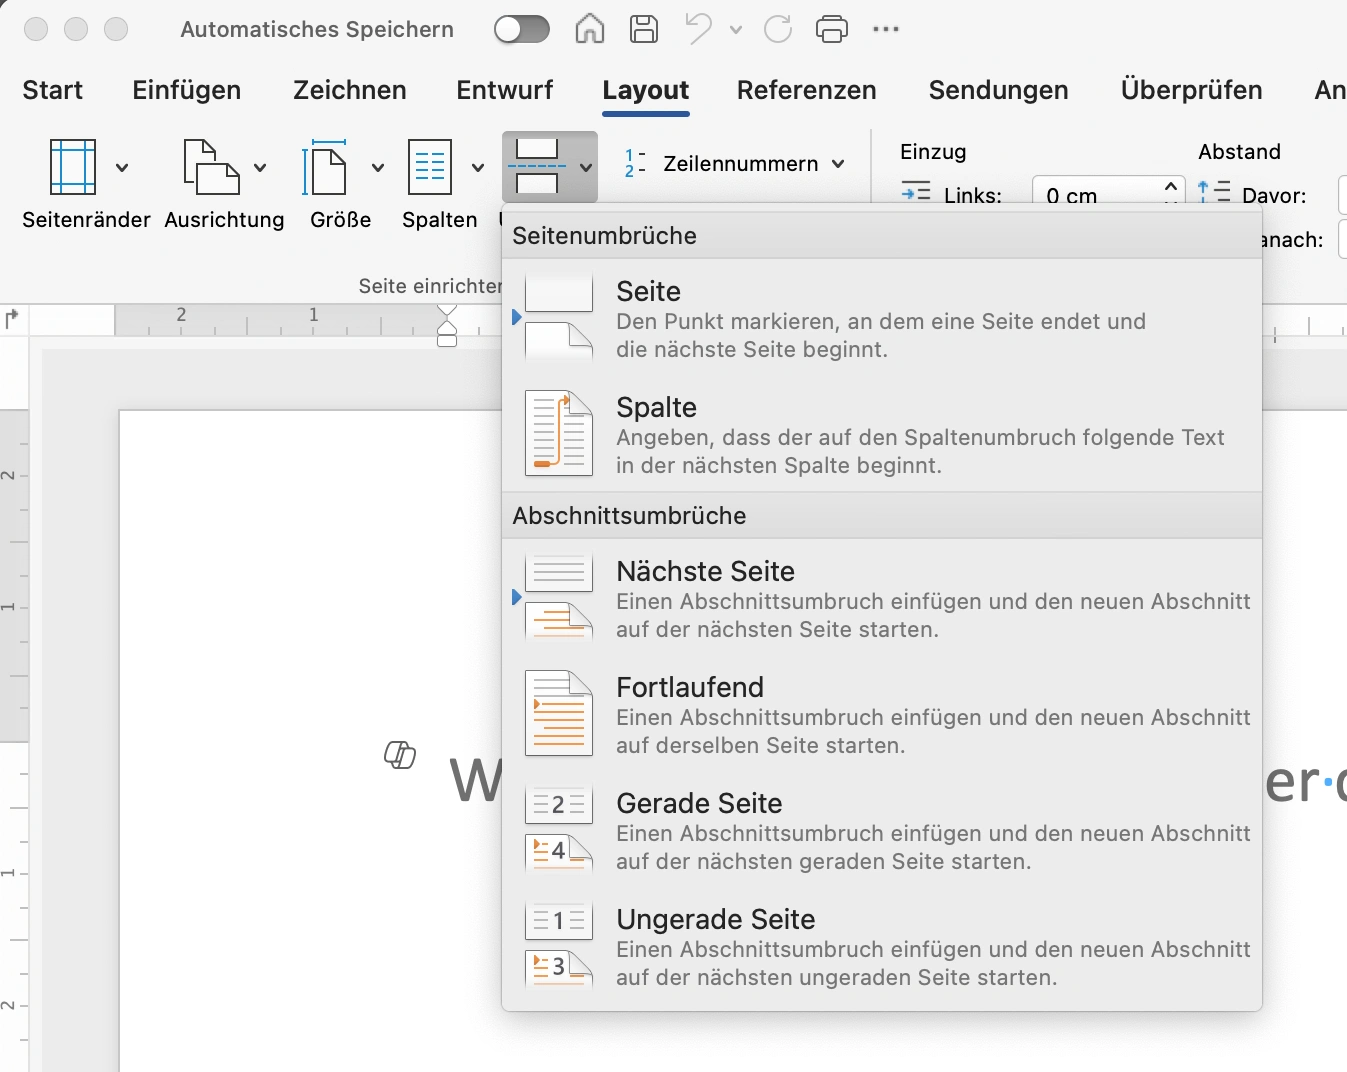The width and height of the screenshot is (1347, 1072).
Task: Click the Spalte column break icon
Action: (x=559, y=434)
